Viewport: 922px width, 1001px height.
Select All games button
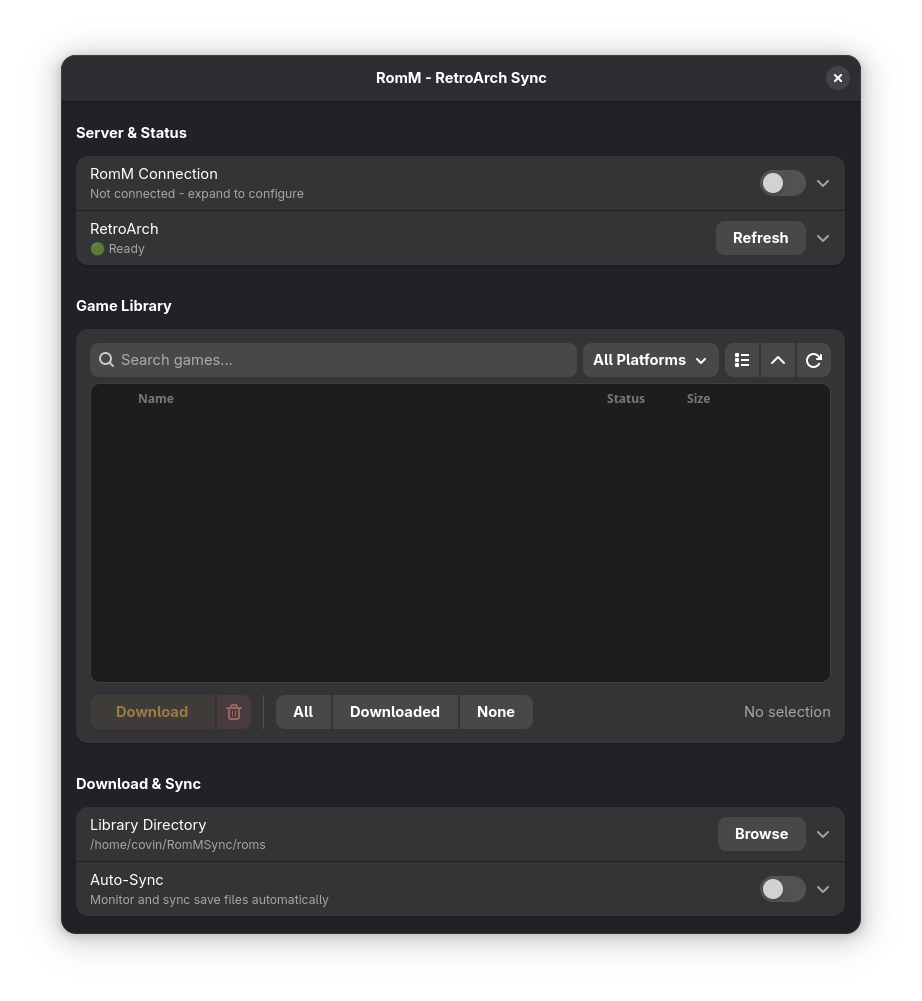[303, 712]
